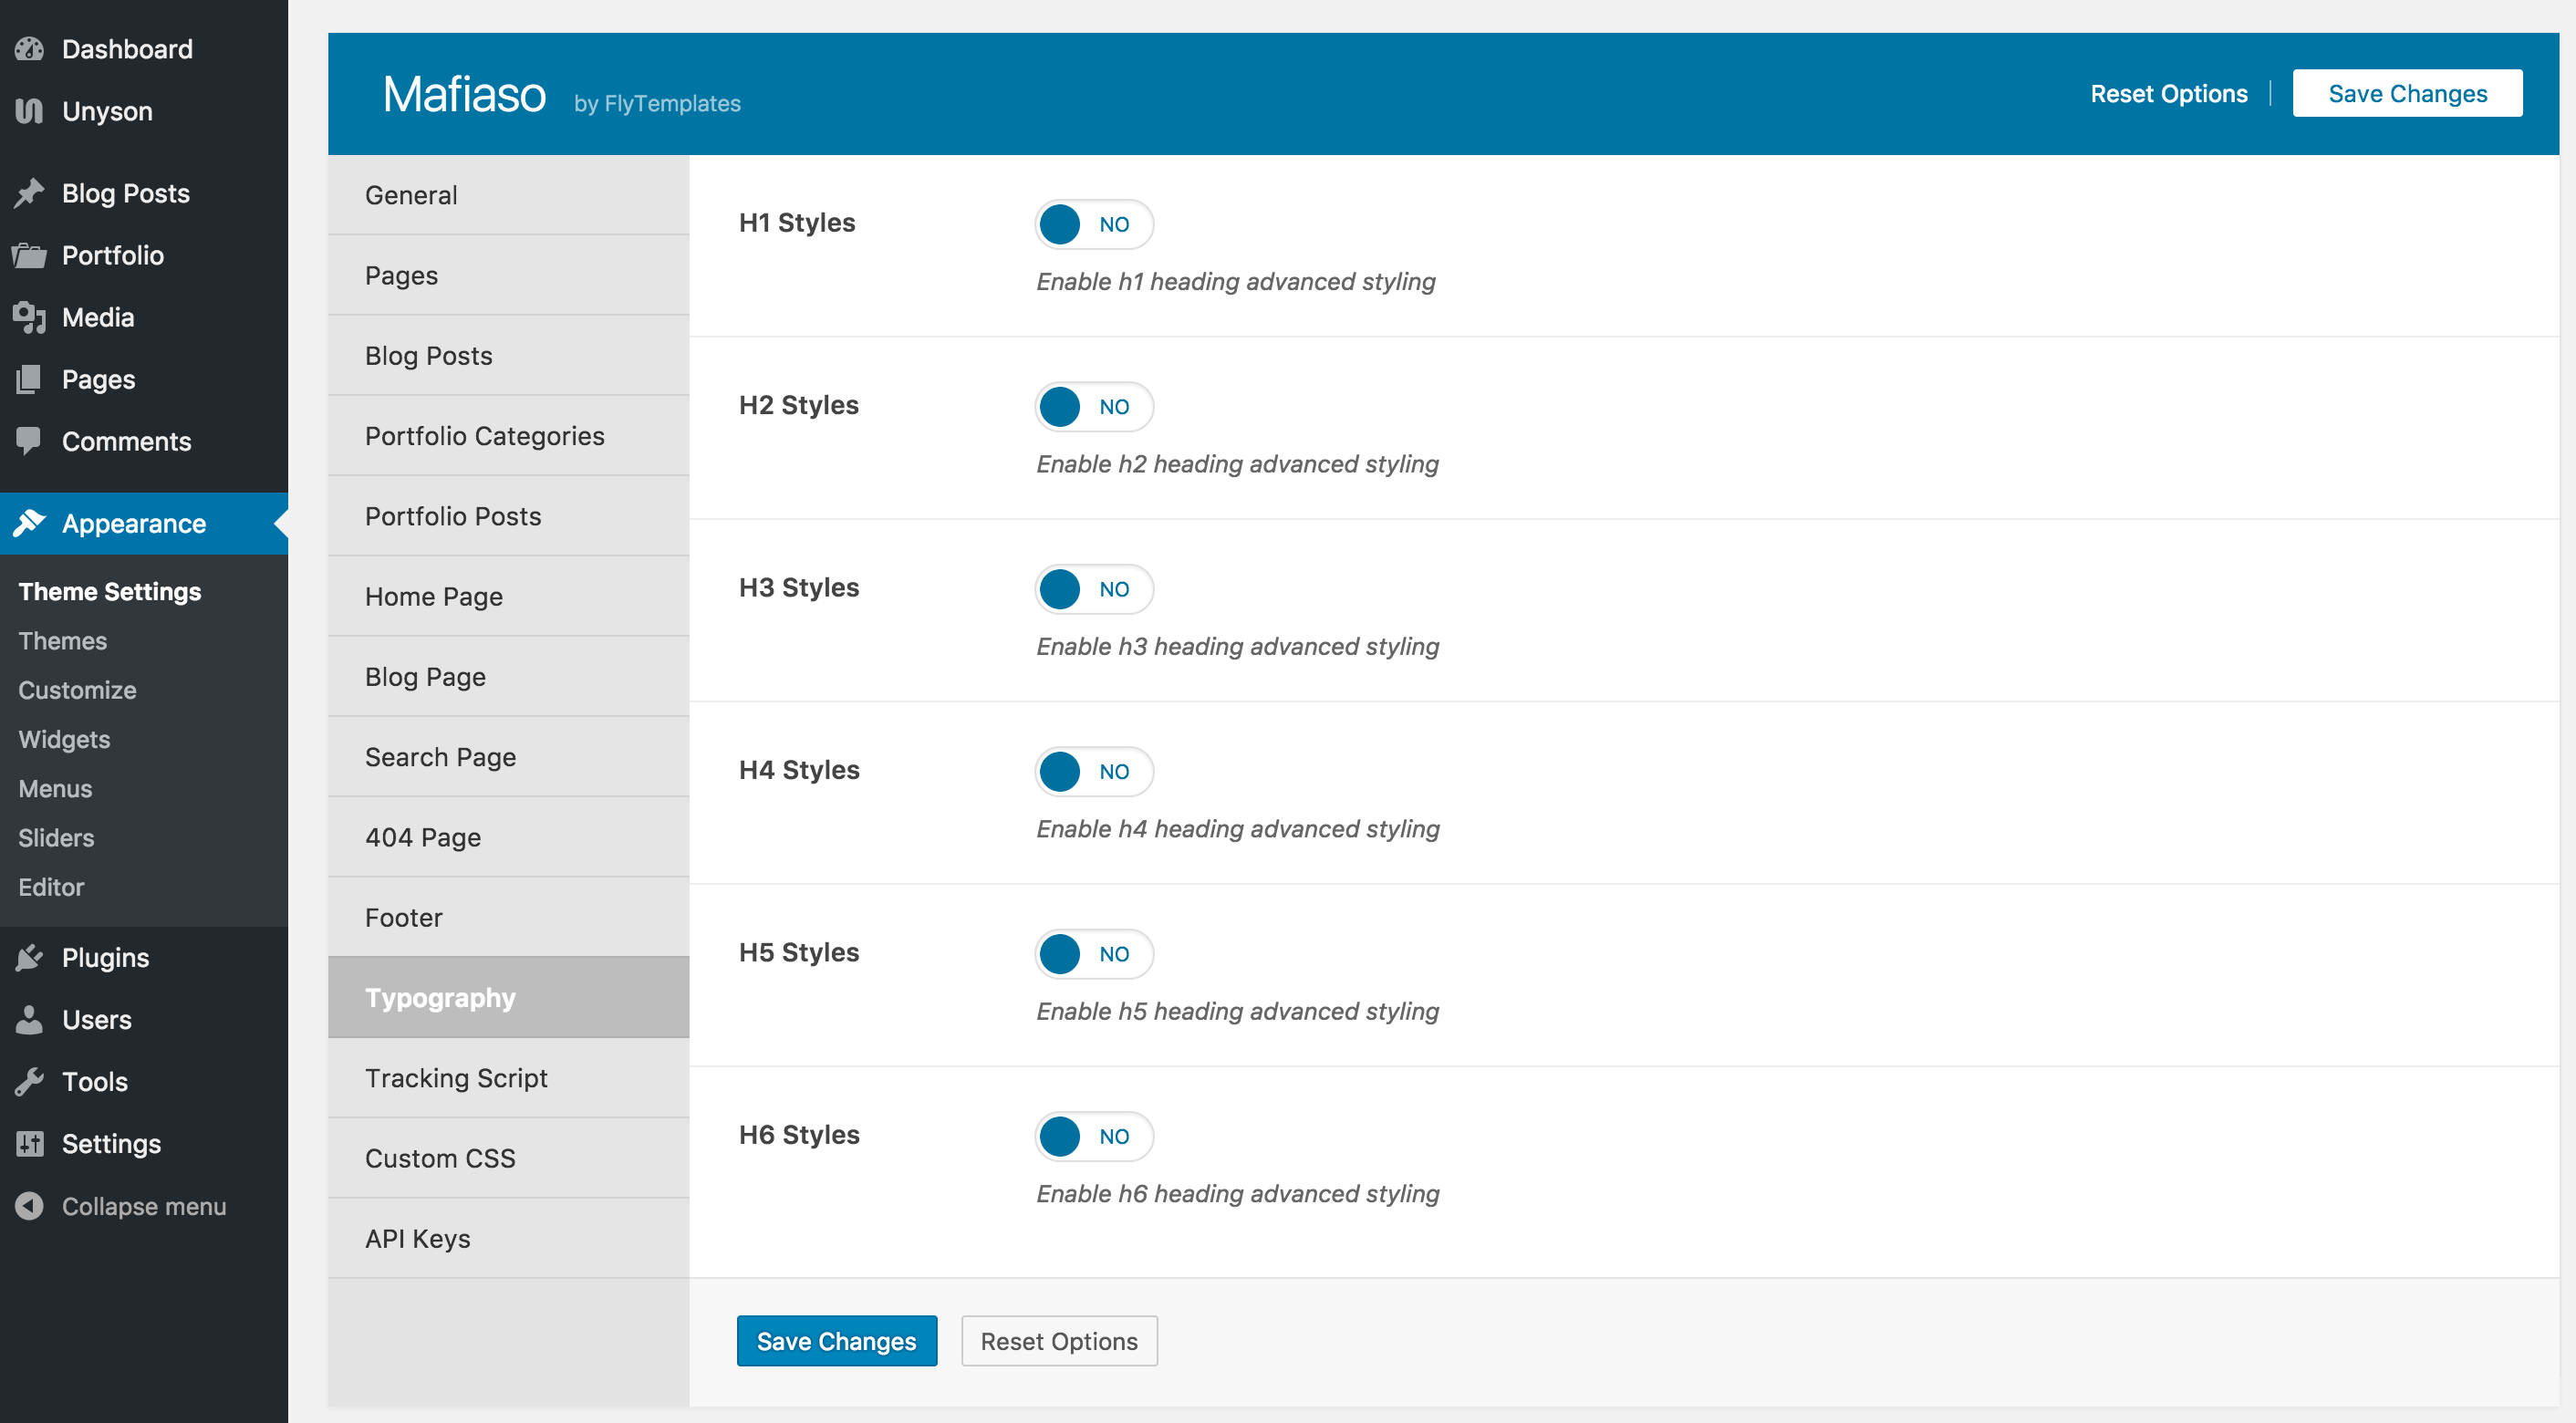
Task: Switch to the Footer options tab
Action: pos(403,917)
